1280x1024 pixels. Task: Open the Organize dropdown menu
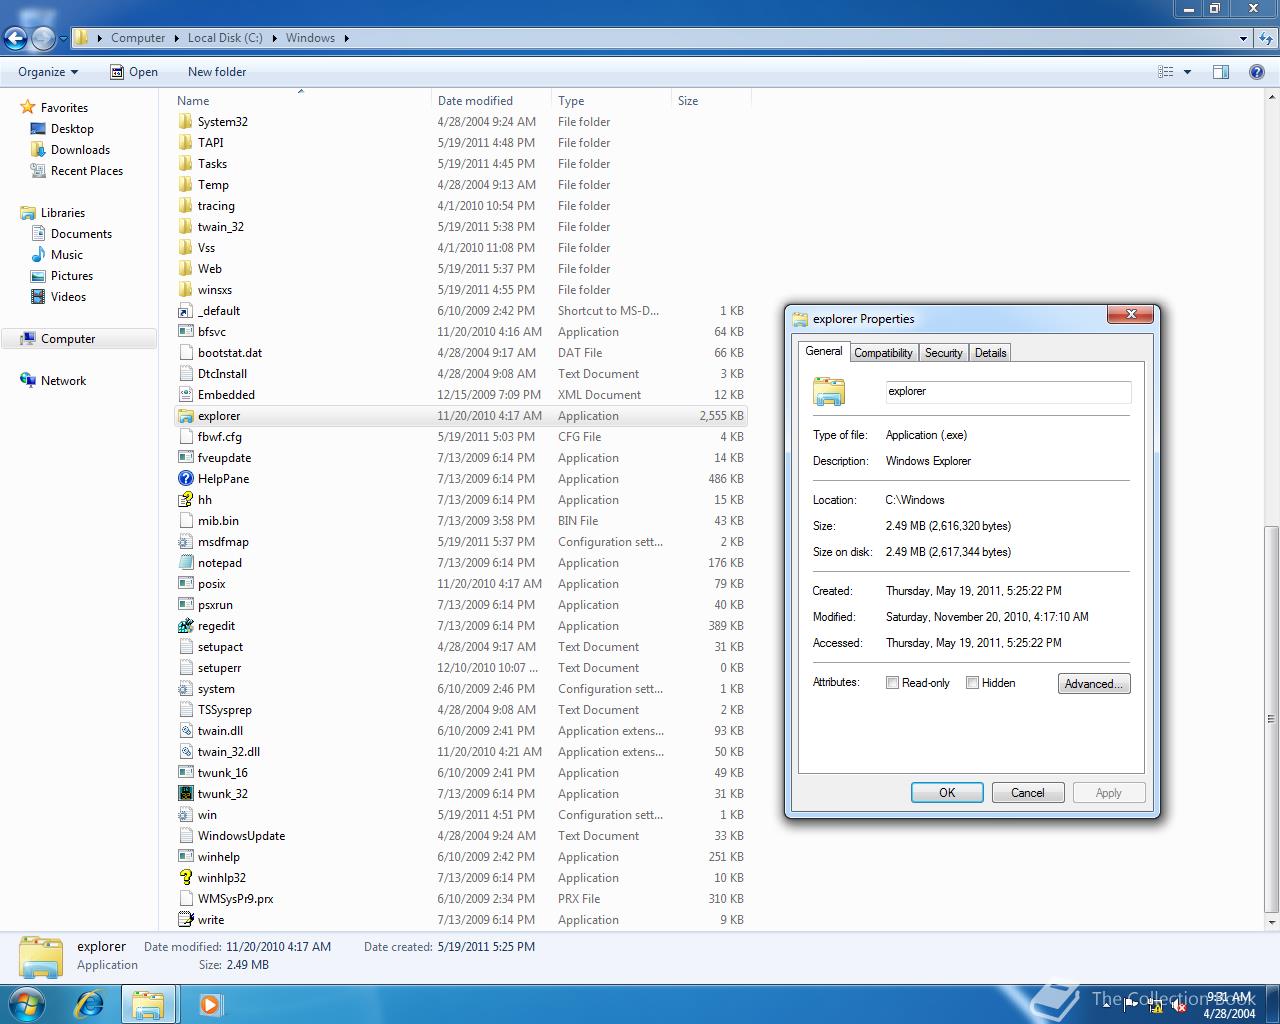[48, 72]
